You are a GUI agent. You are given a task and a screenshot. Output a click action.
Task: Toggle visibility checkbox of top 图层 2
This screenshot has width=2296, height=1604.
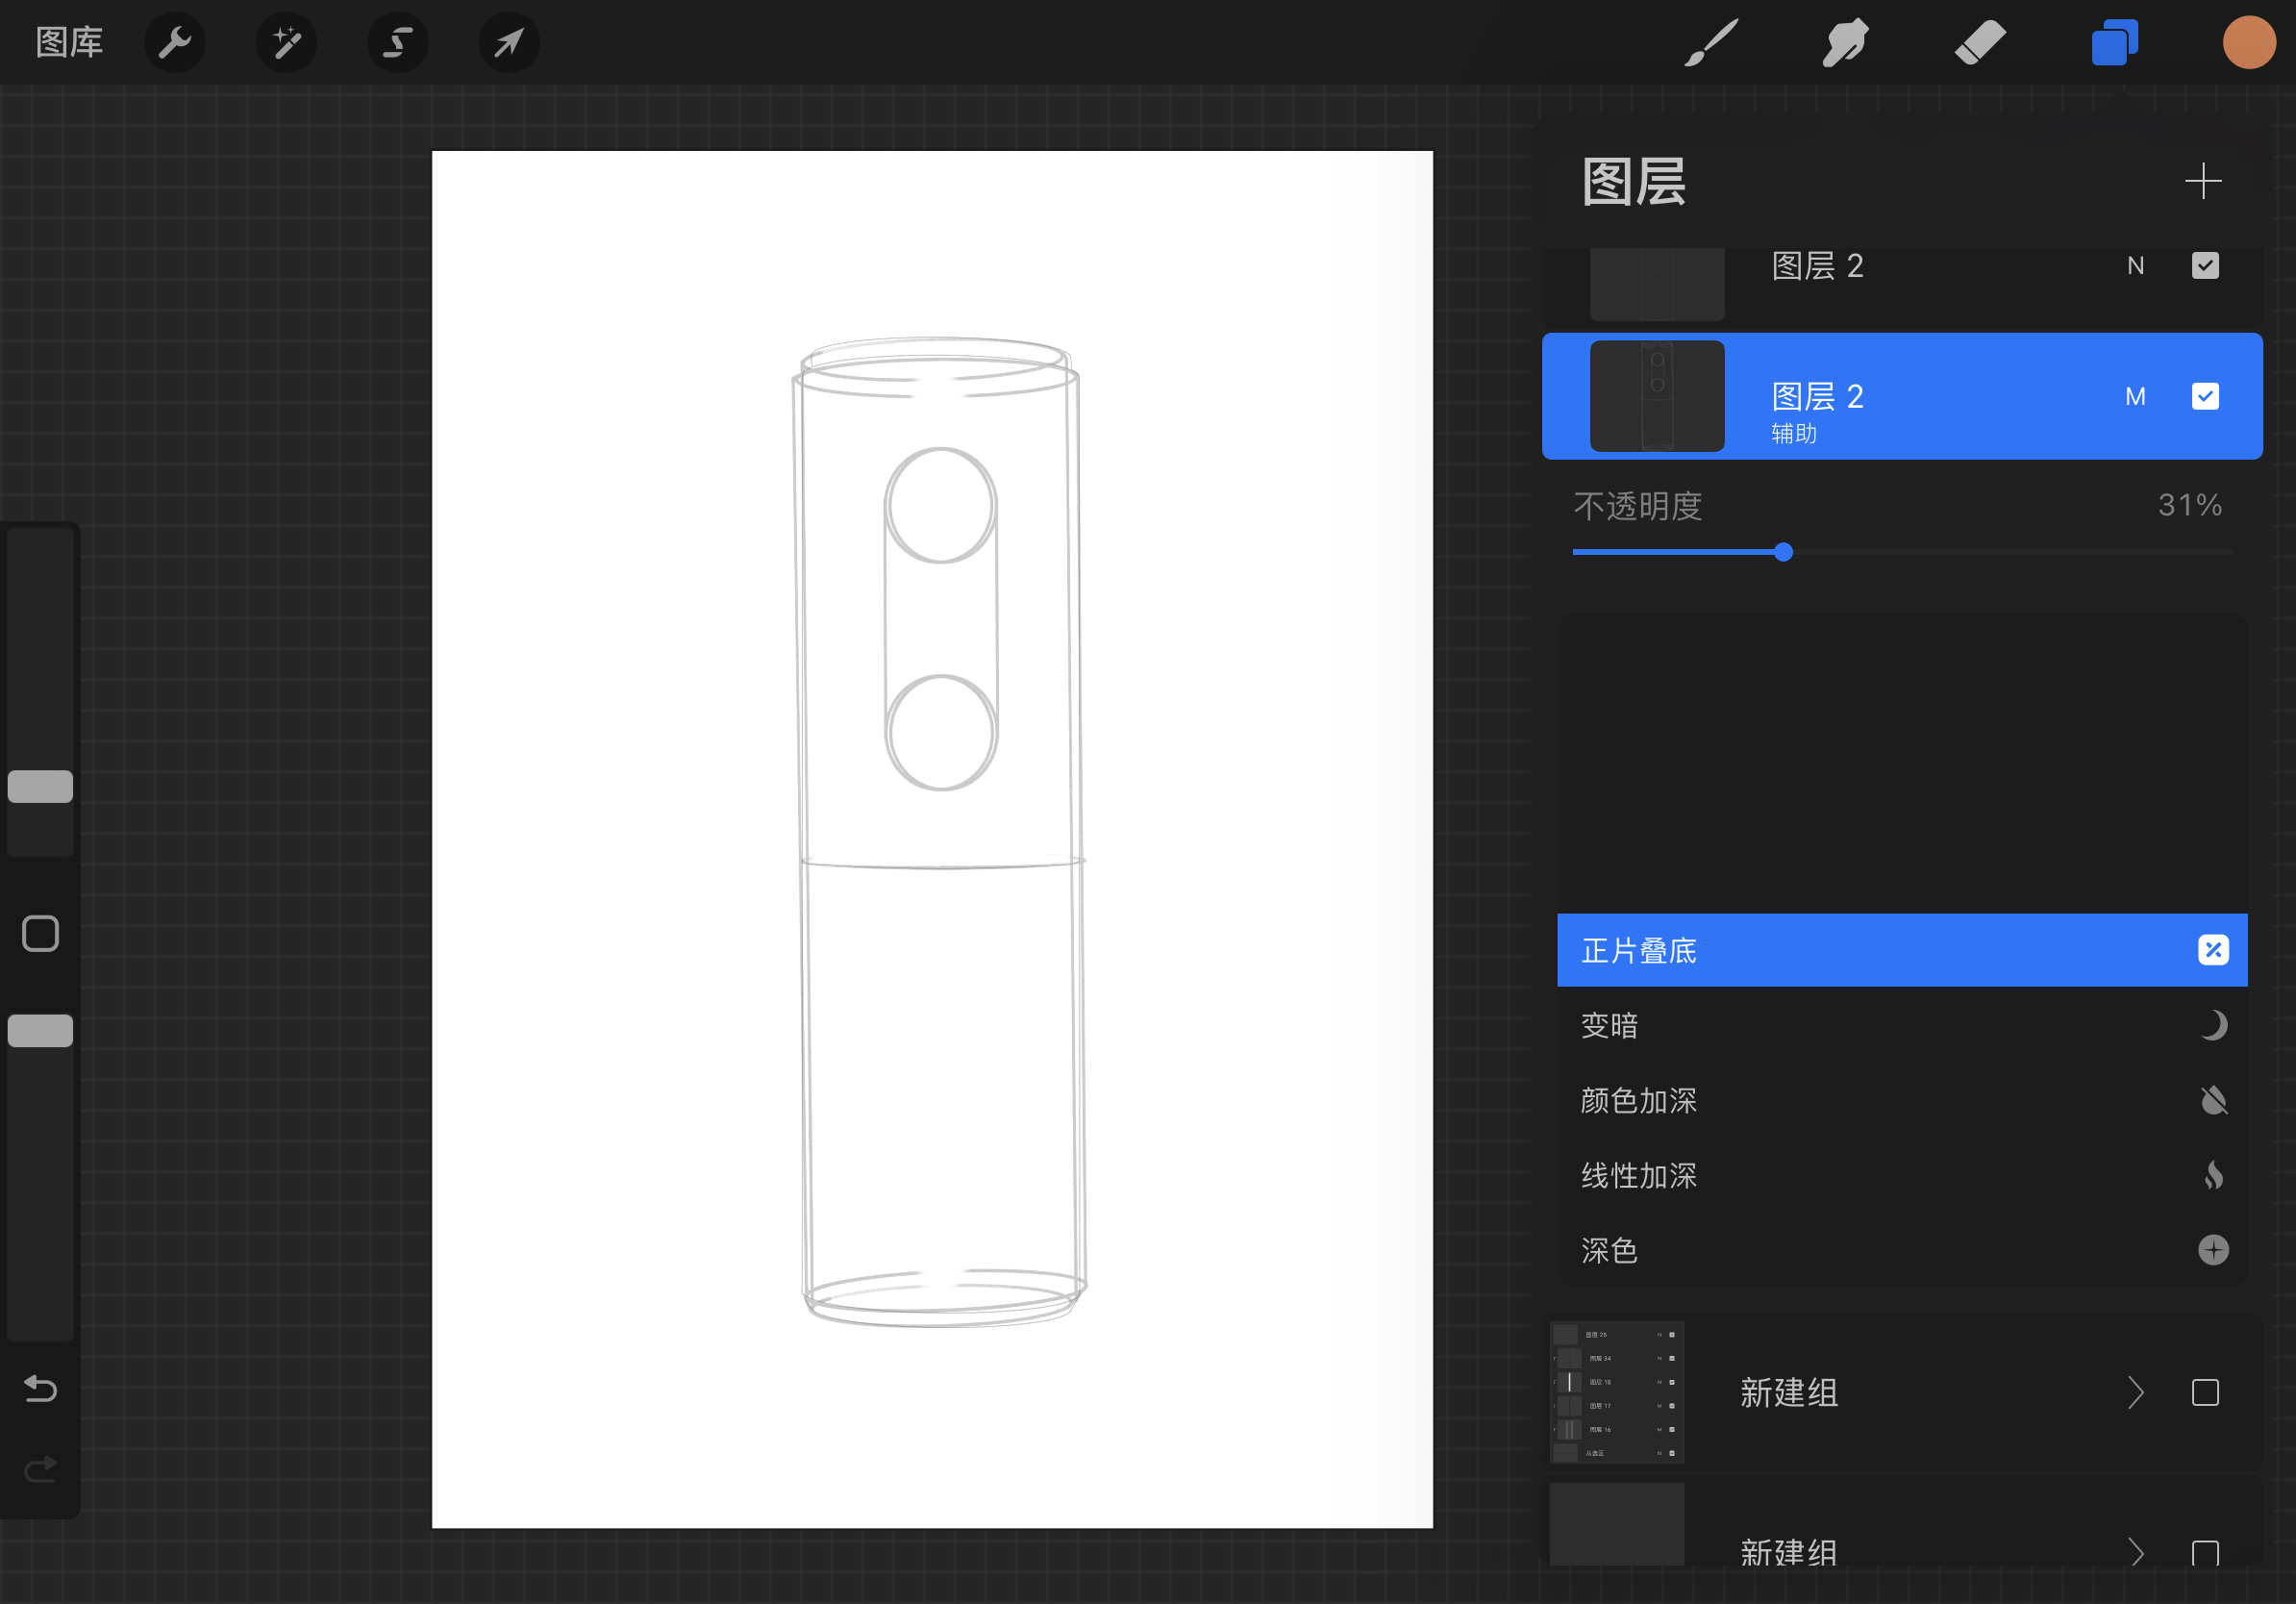tap(2207, 265)
